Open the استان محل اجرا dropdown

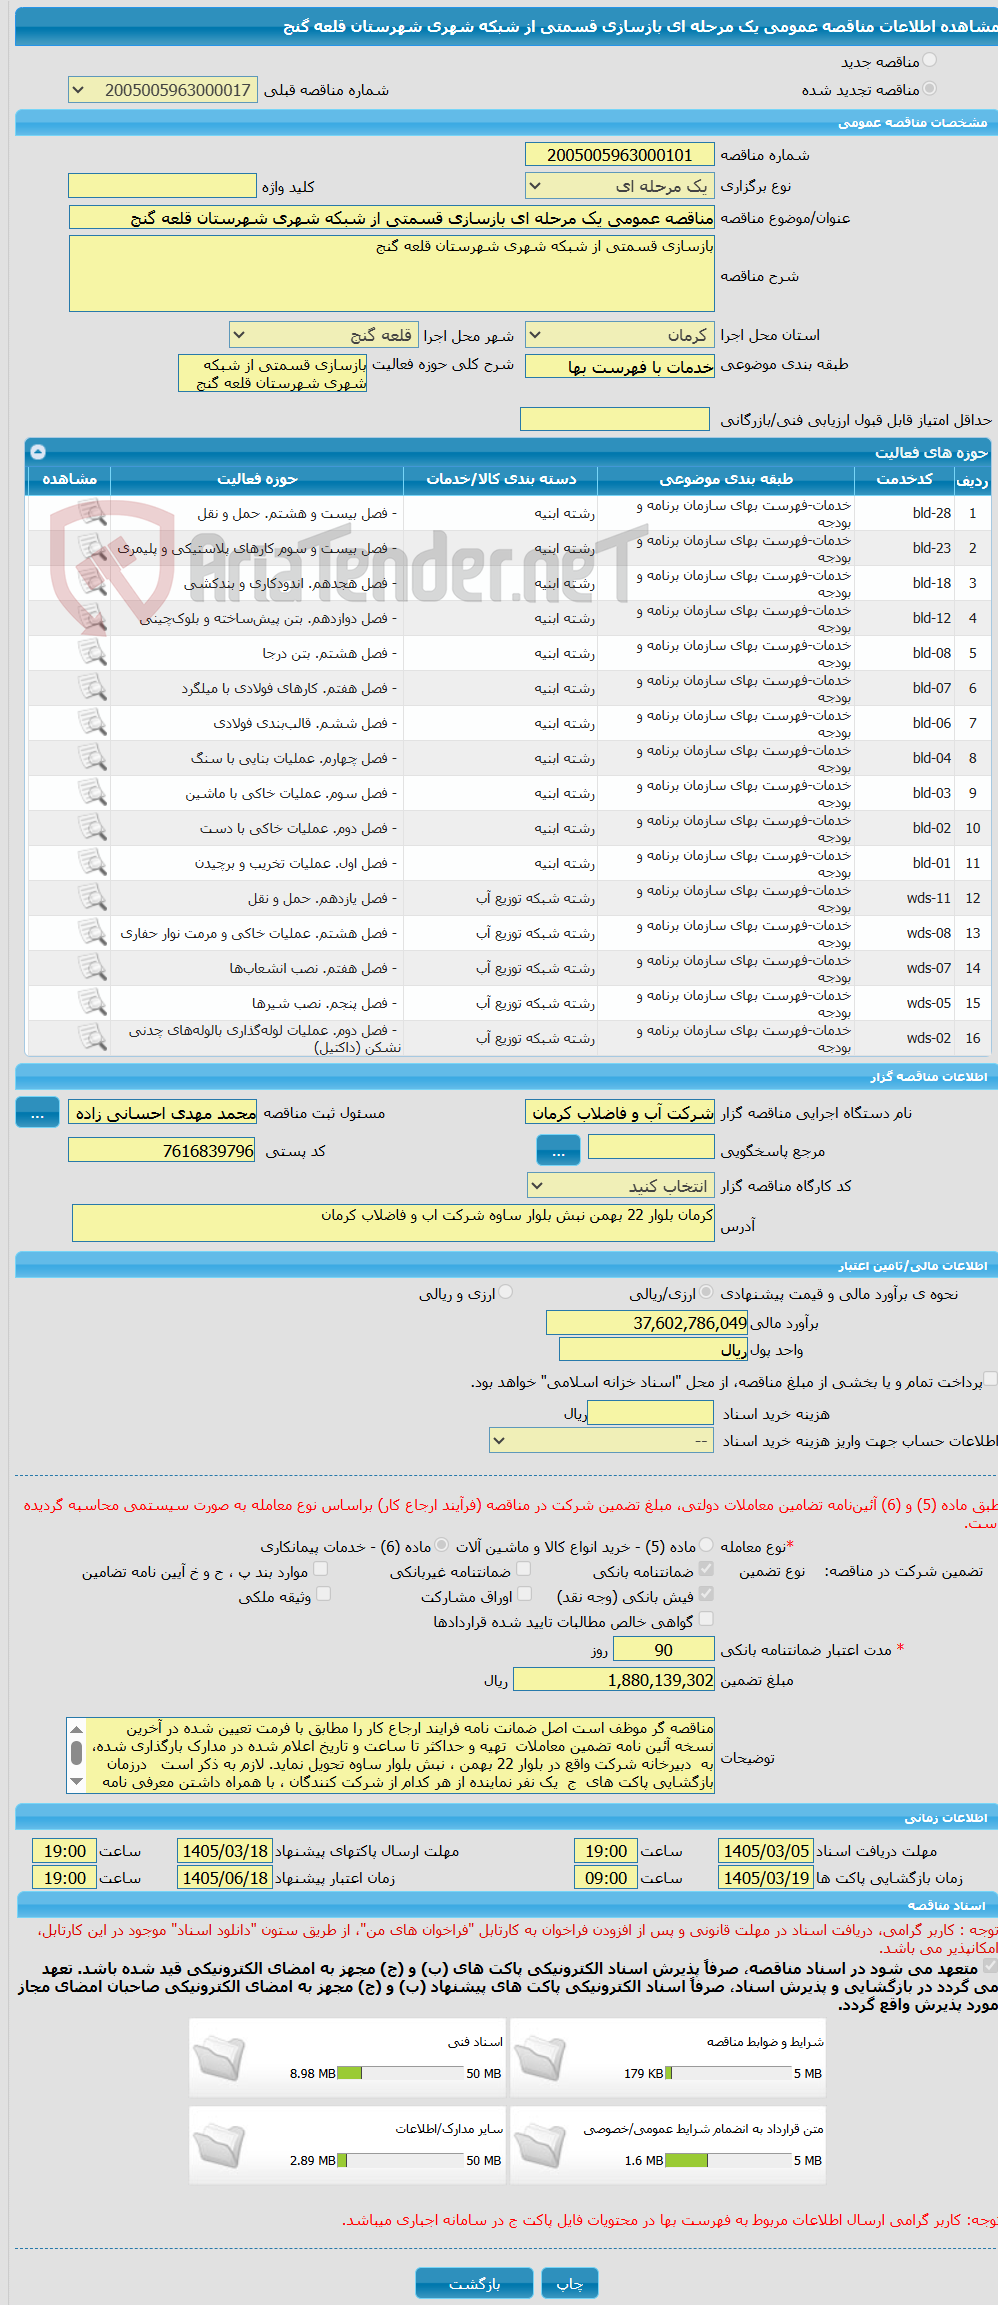coord(620,335)
